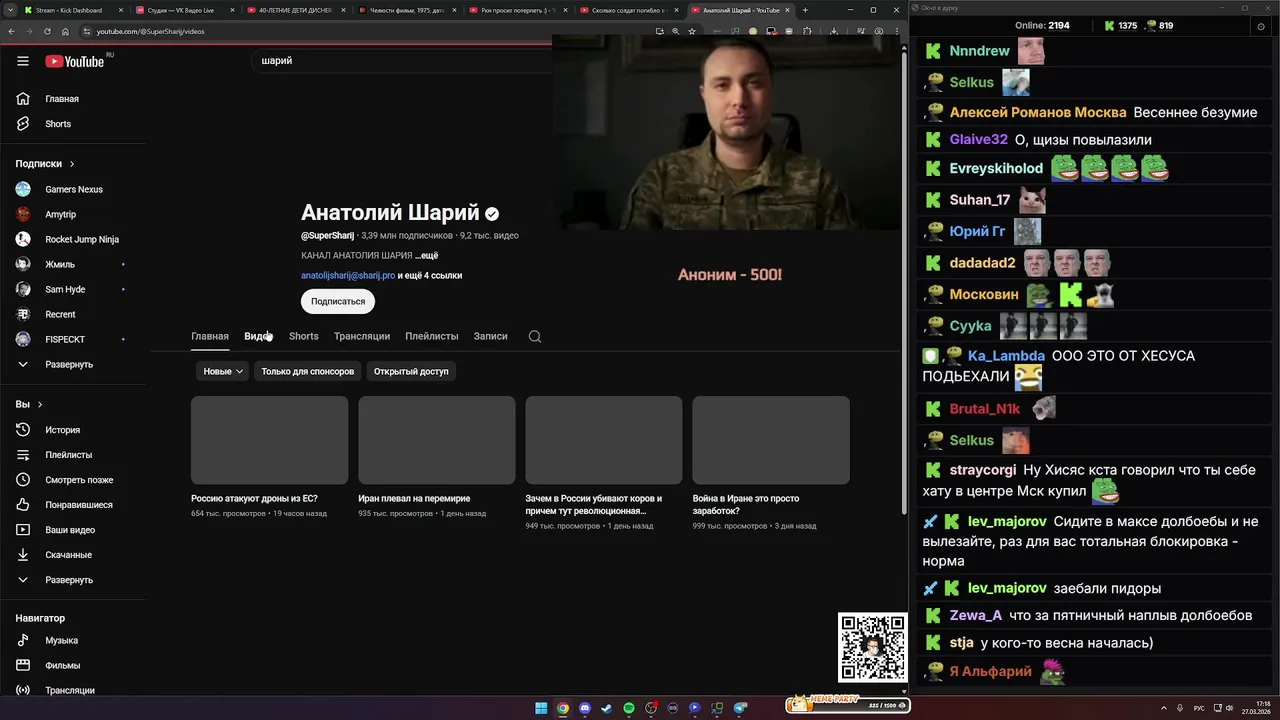Open Плейлисты in the sidebar
The width and height of the screenshot is (1280, 720).
coord(69,455)
